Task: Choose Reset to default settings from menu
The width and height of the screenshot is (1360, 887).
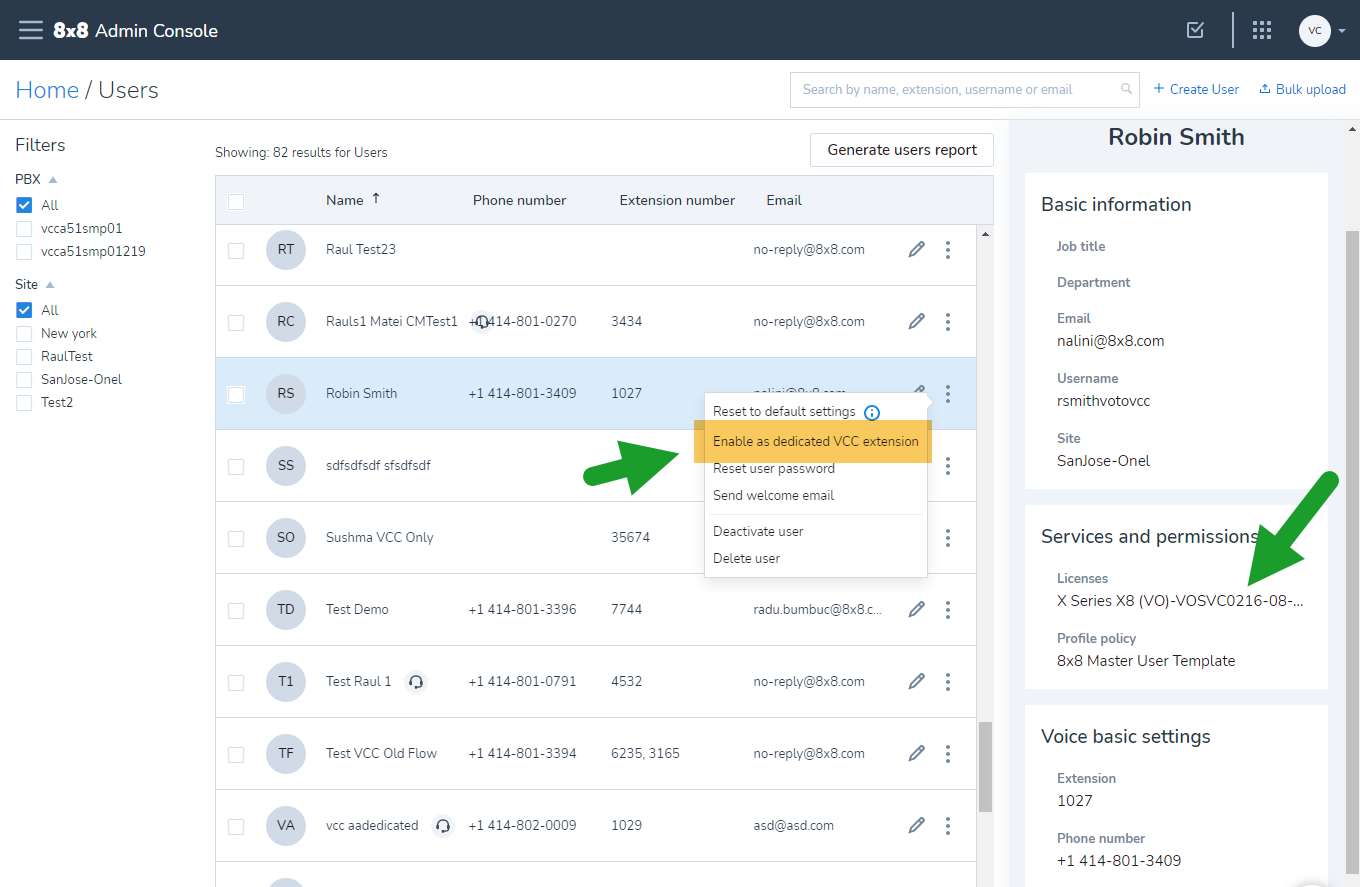Action: [x=784, y=411]
